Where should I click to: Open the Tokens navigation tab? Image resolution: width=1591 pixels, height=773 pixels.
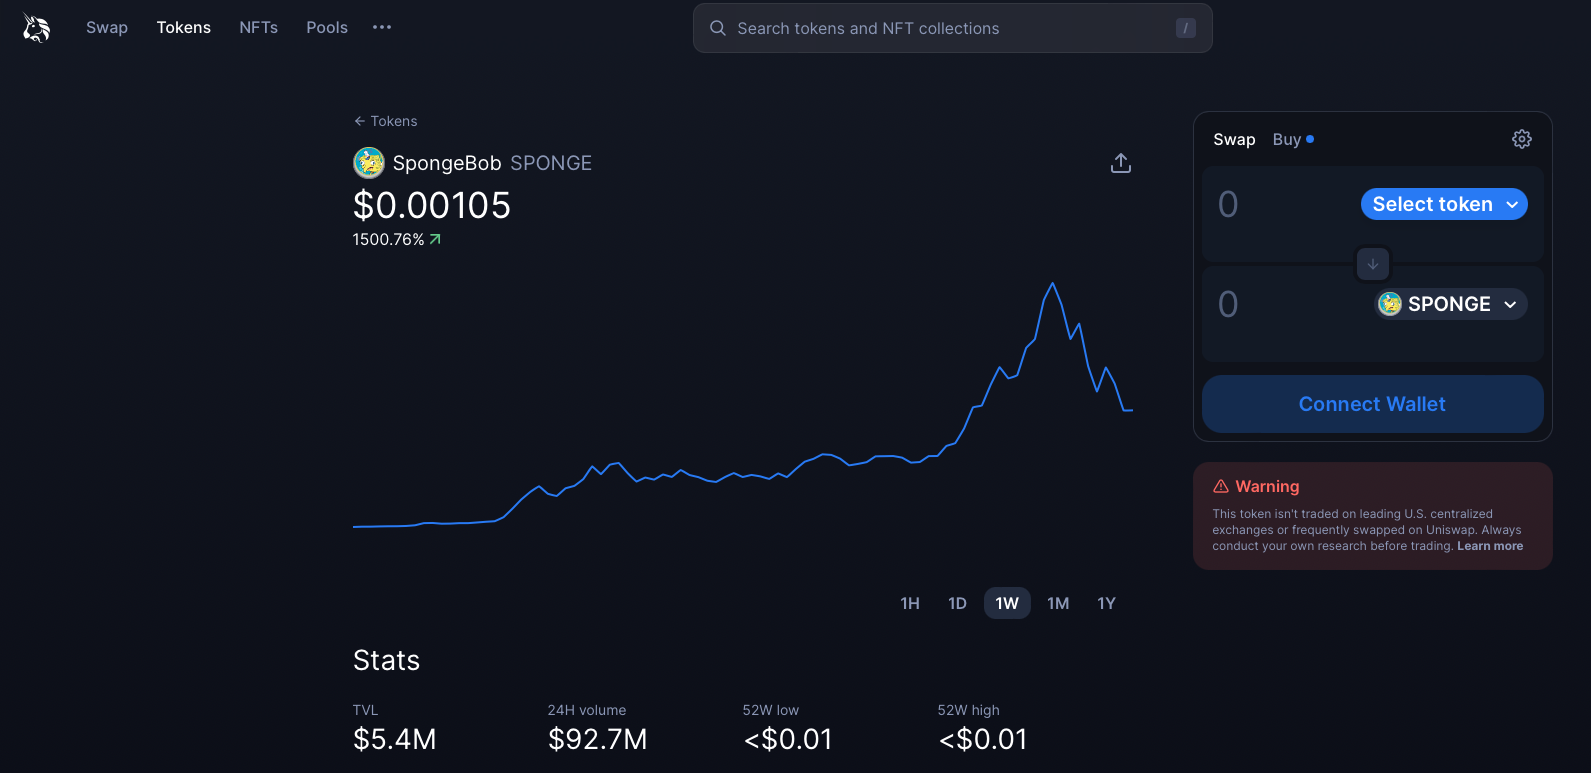click(184, 28)
